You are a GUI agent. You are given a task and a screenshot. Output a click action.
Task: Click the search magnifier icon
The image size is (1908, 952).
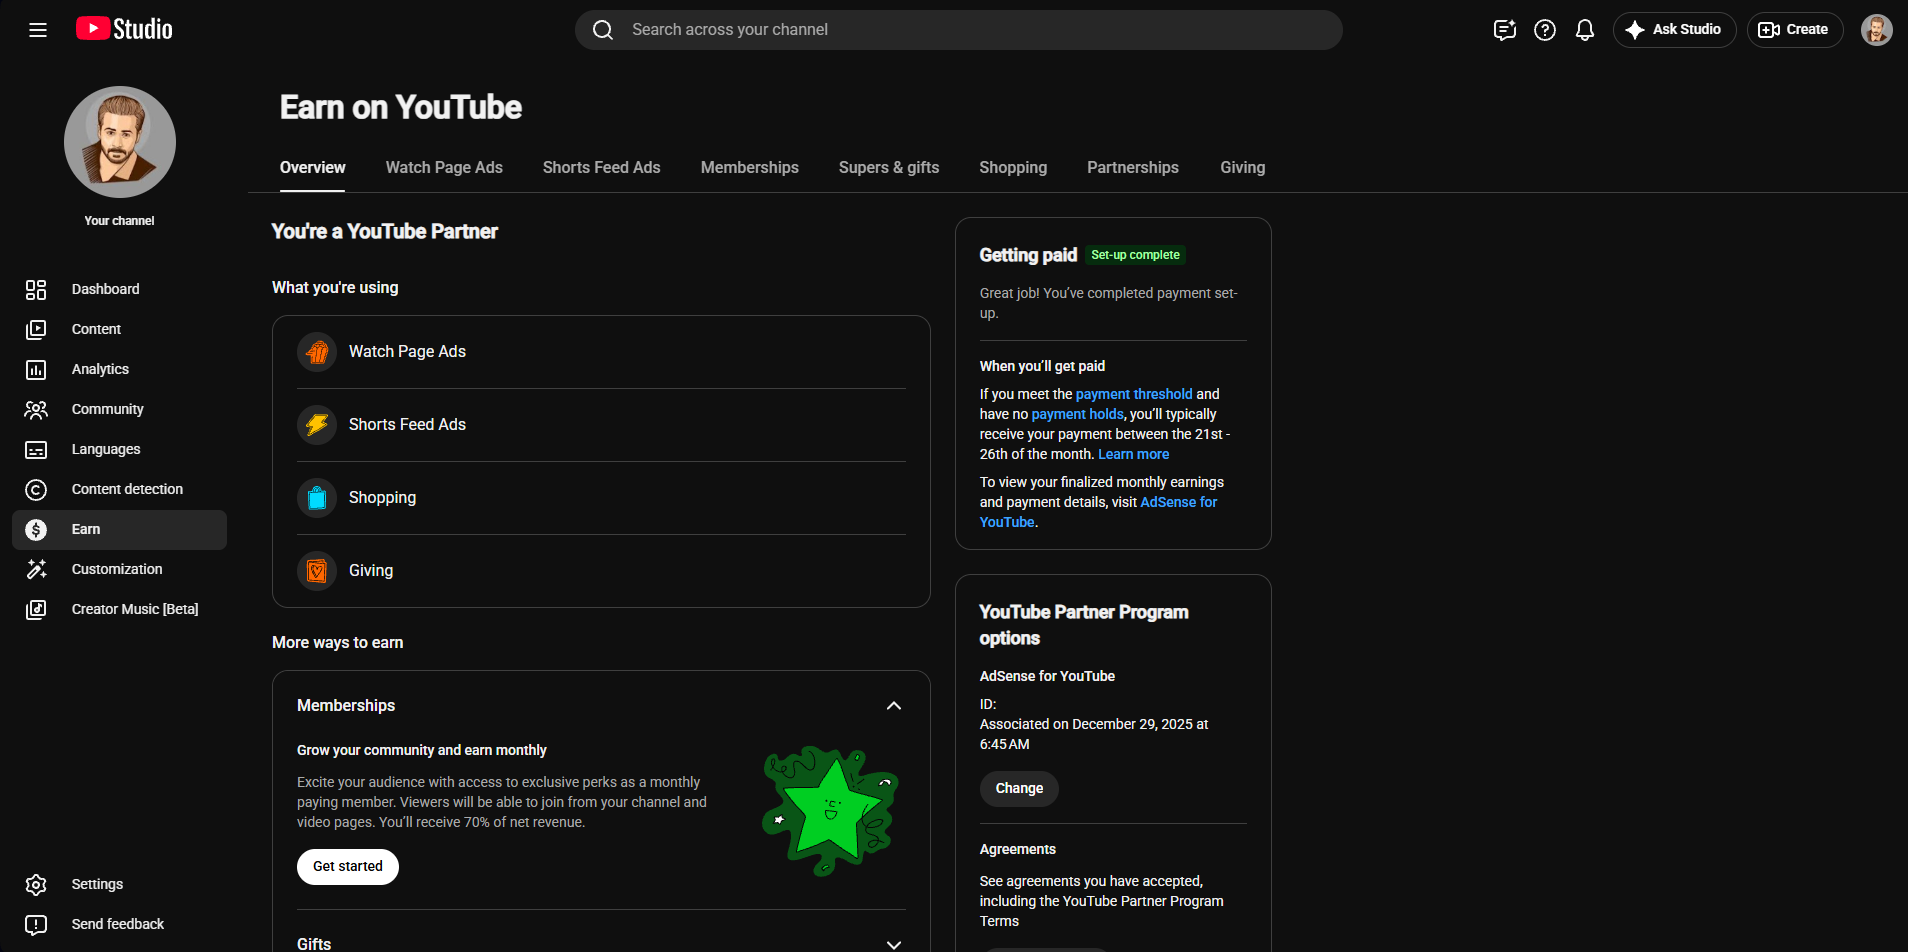(603, 30)
